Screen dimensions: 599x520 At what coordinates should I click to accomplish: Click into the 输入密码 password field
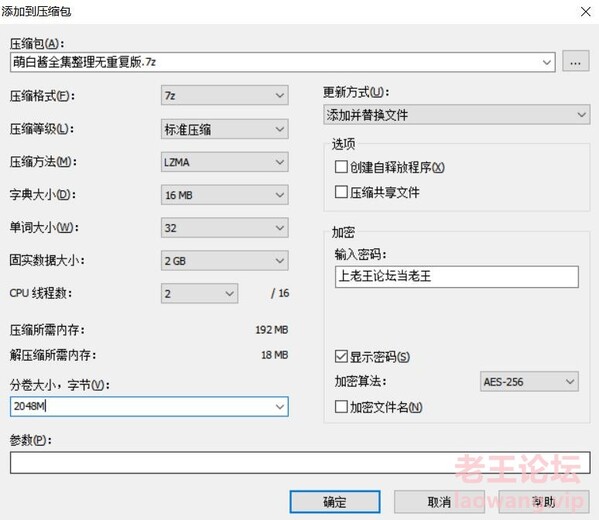tap(457, 277)
